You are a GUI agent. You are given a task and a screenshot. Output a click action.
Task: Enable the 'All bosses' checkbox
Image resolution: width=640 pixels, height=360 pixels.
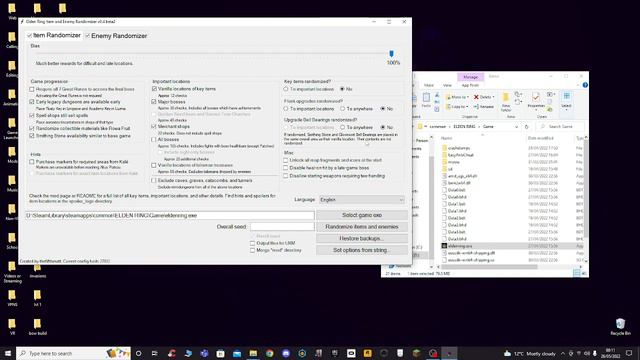[154, 140]
